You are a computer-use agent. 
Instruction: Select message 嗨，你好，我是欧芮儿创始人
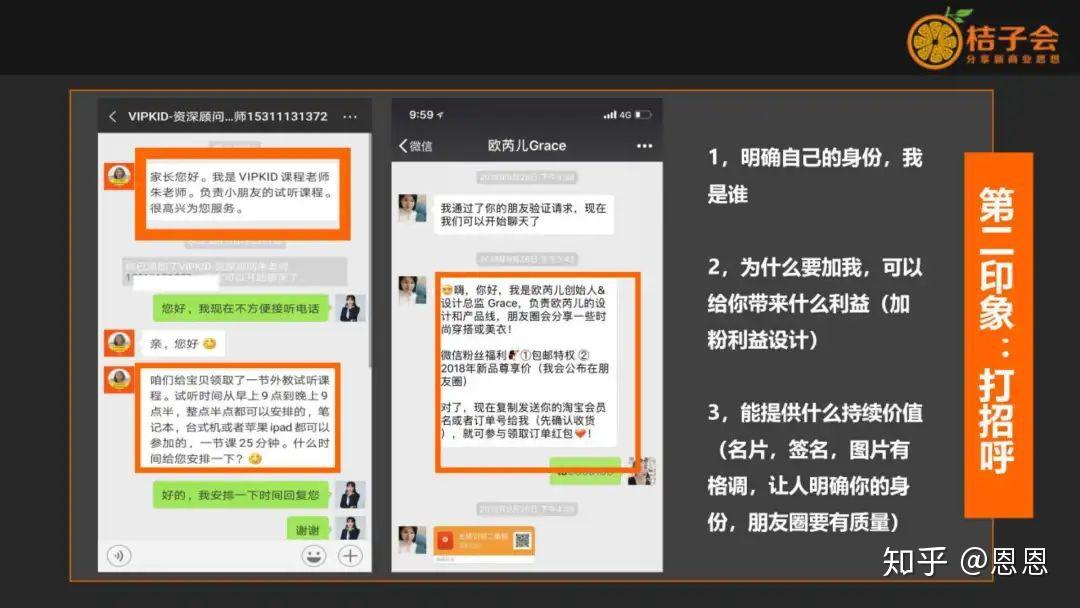click(x=526, y=361)
